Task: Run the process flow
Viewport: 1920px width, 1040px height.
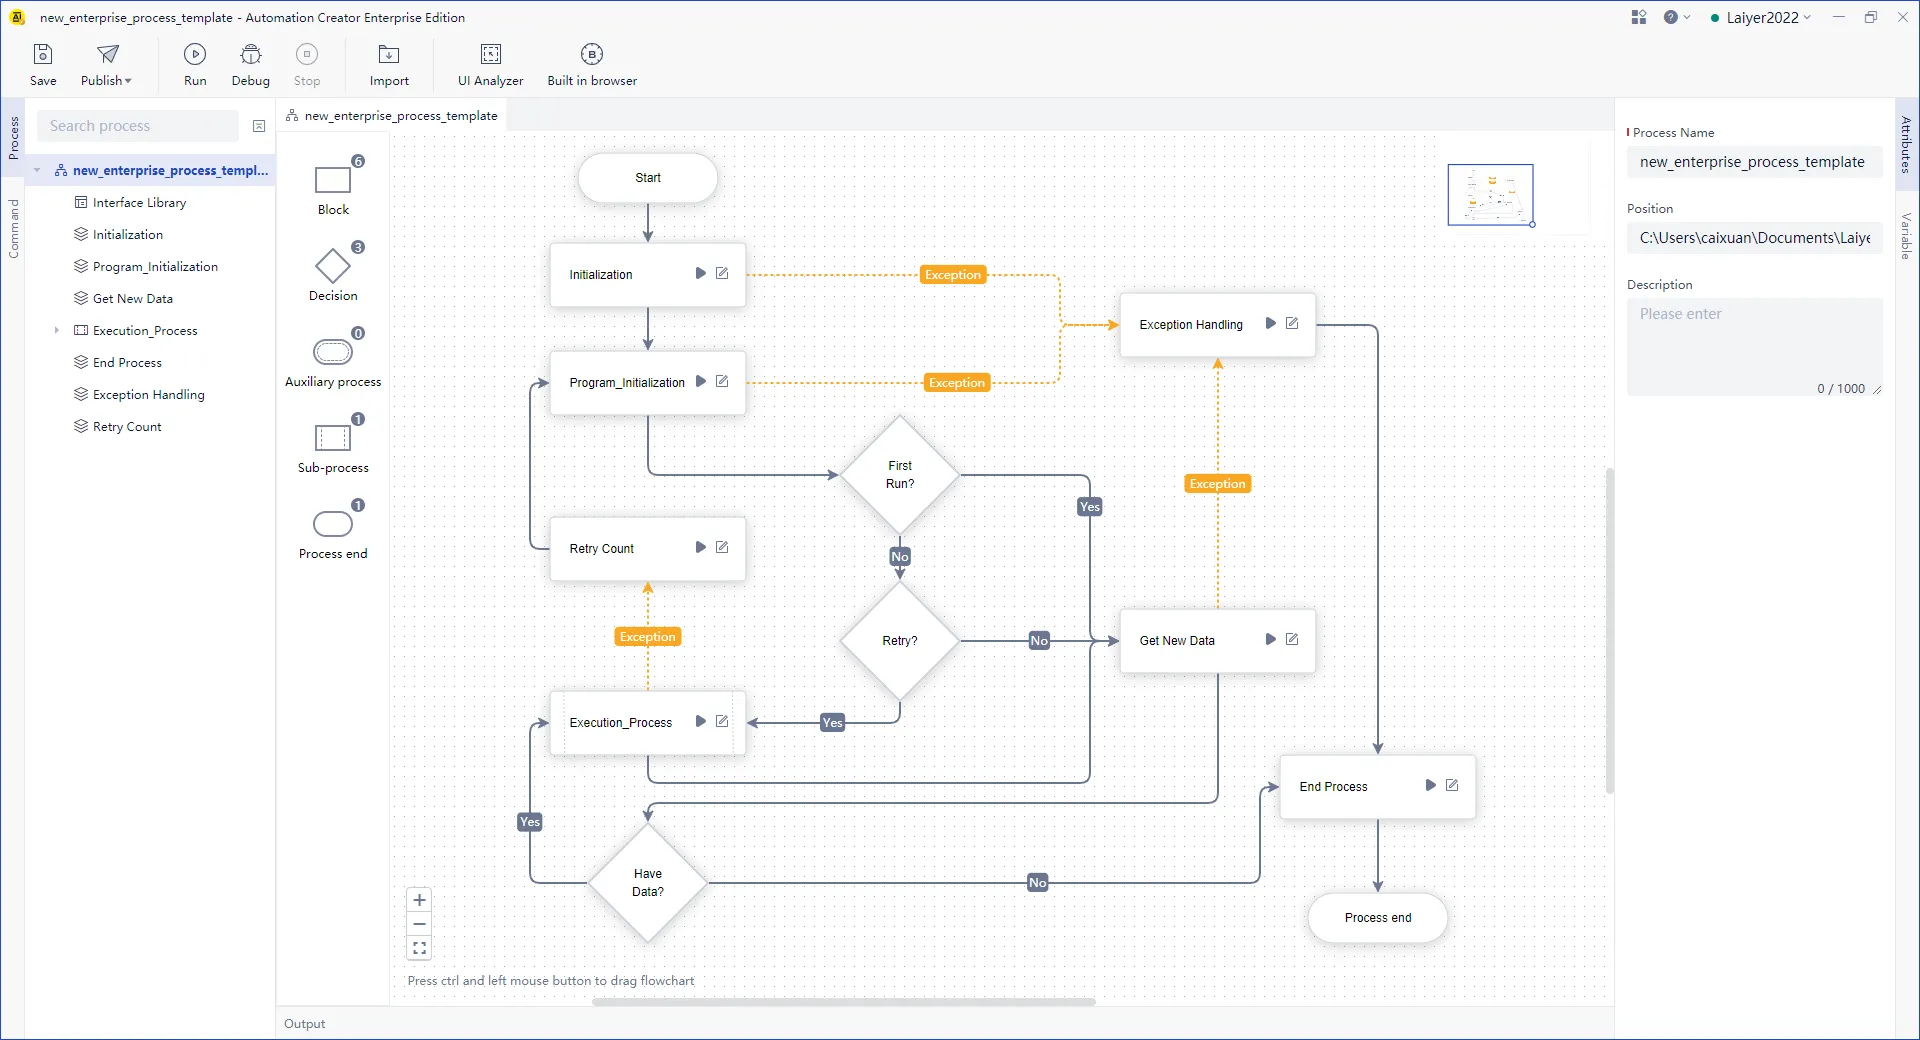Action: [x=195, y=65]
